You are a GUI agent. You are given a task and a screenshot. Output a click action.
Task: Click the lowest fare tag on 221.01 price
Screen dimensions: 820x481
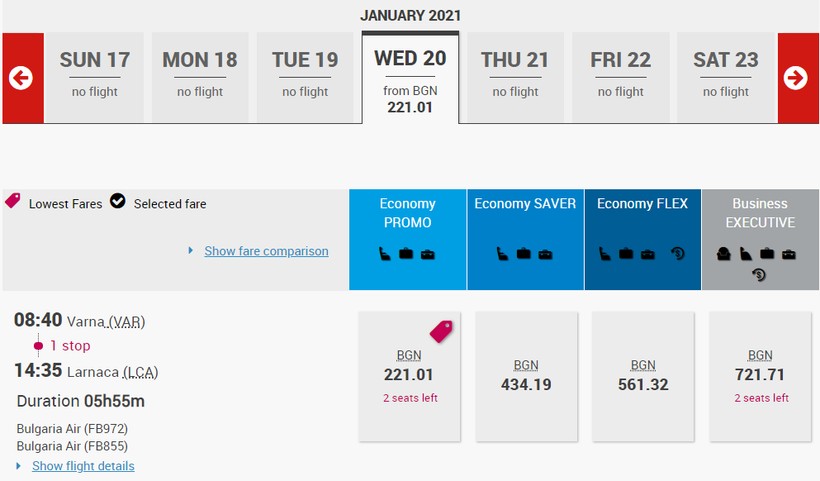click(441, 330)
